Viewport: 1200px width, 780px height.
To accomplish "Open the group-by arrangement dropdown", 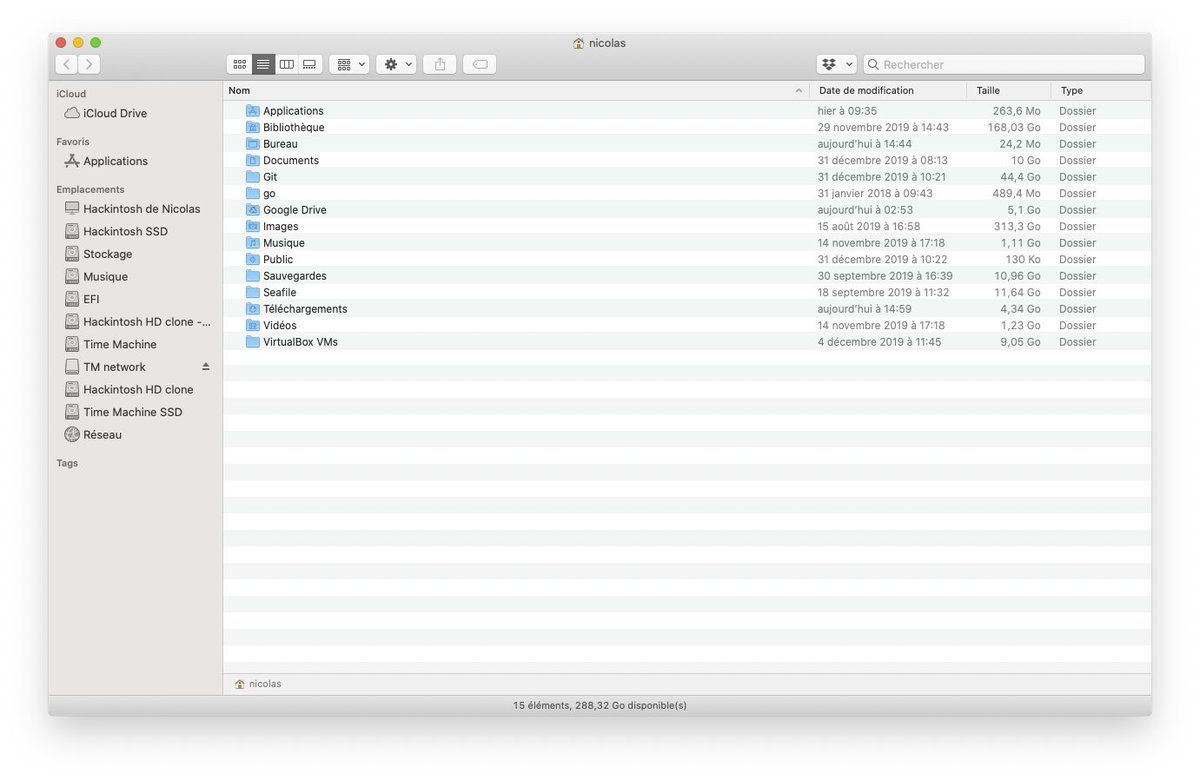I will click(349, 64).
